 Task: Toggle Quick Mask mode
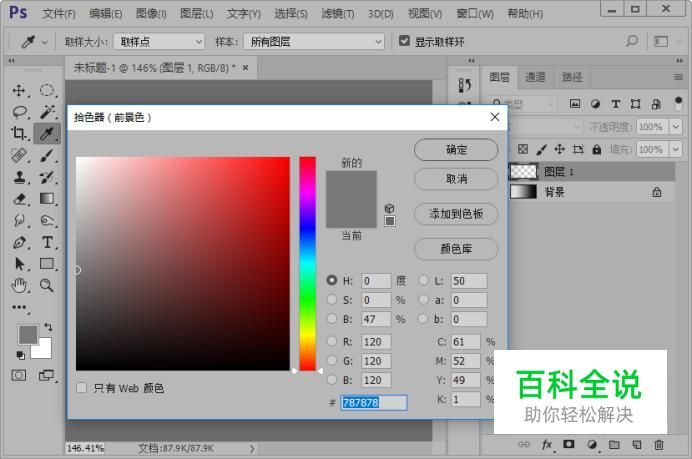pyautogui.click(x=19, y=376)
